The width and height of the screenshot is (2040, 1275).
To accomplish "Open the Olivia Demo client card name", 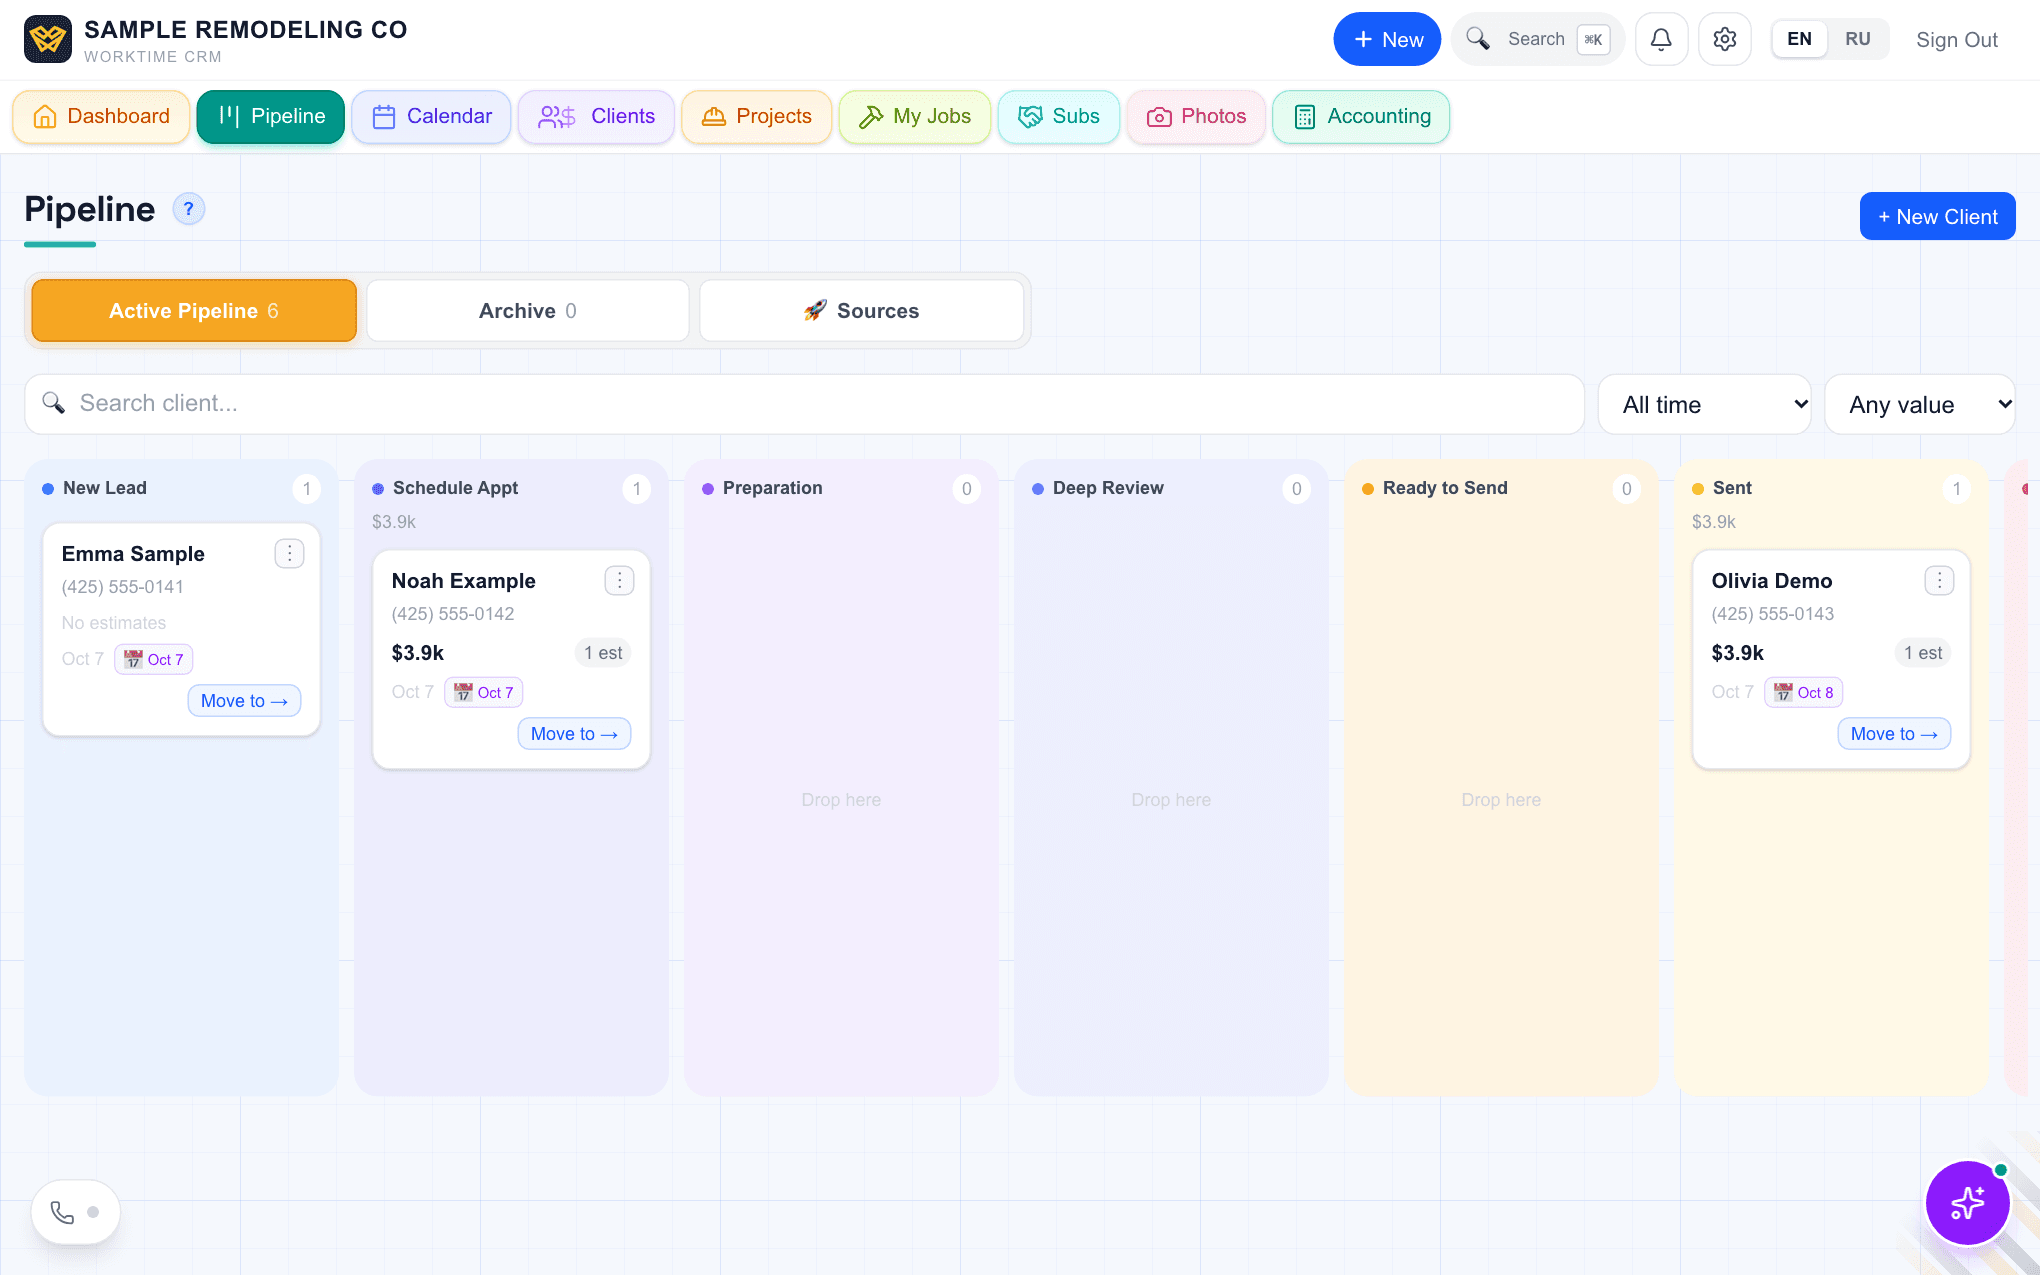I will point(1771,581).
